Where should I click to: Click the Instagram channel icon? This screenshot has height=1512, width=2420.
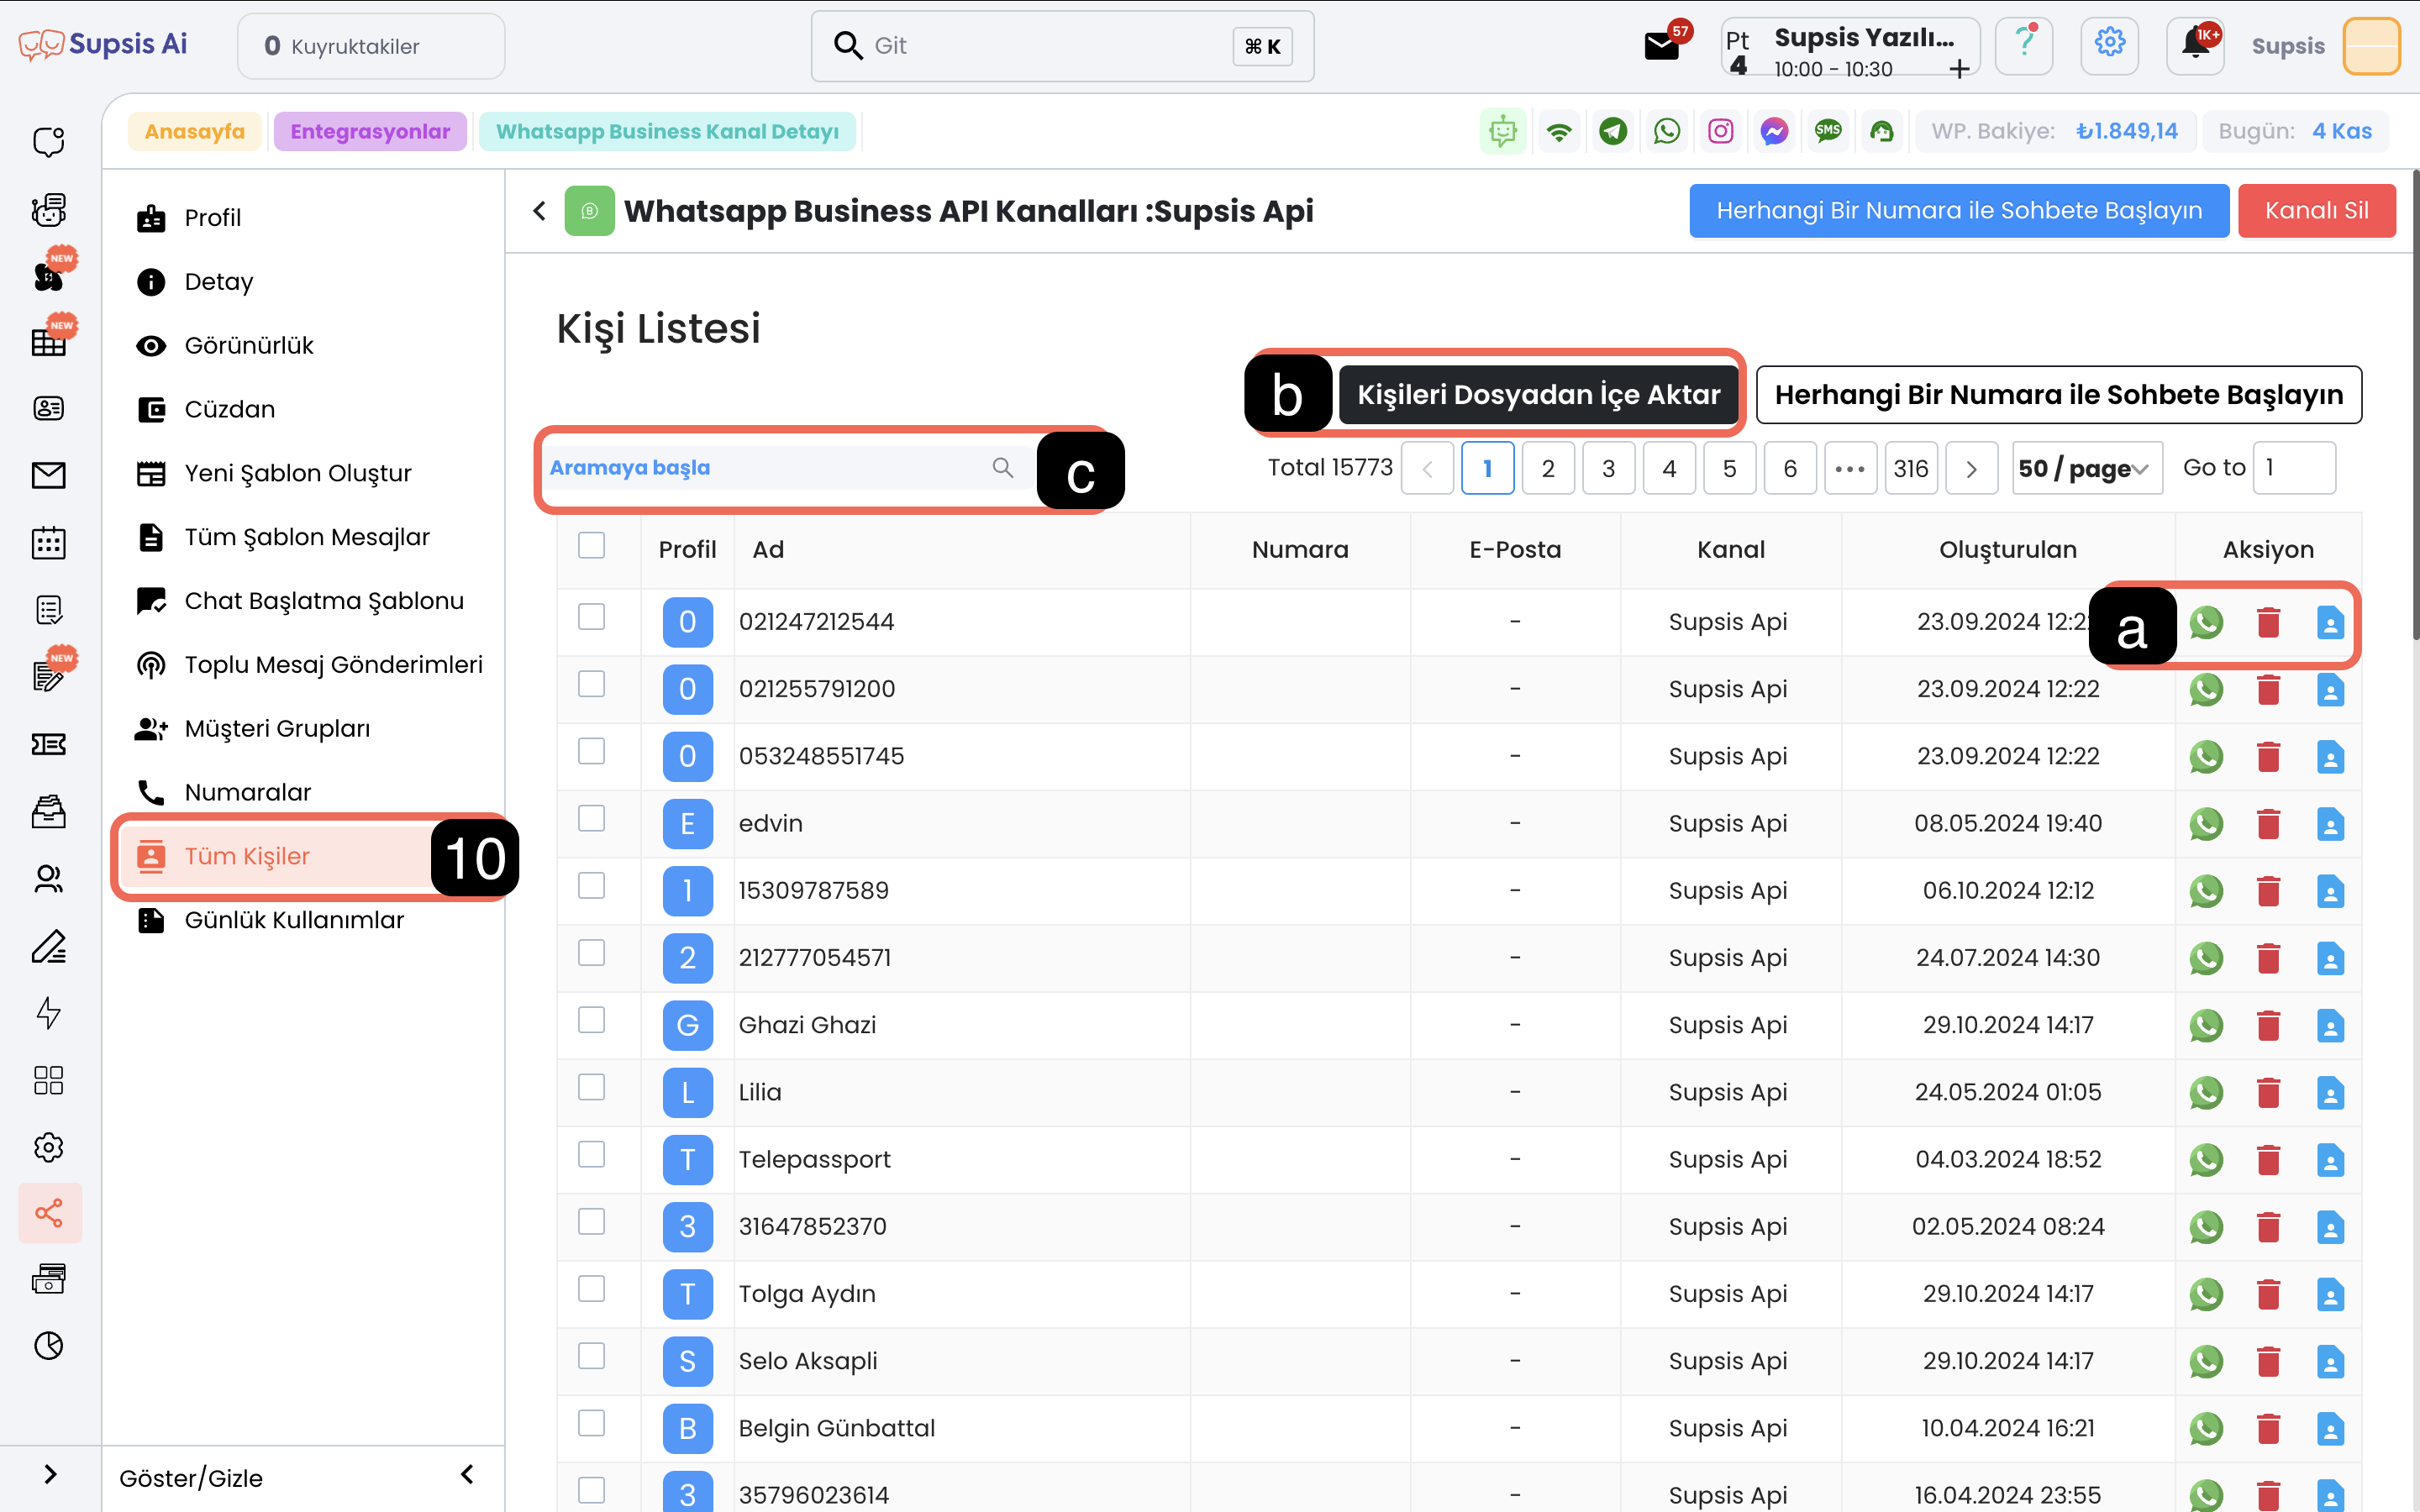tap(1721, 131)
